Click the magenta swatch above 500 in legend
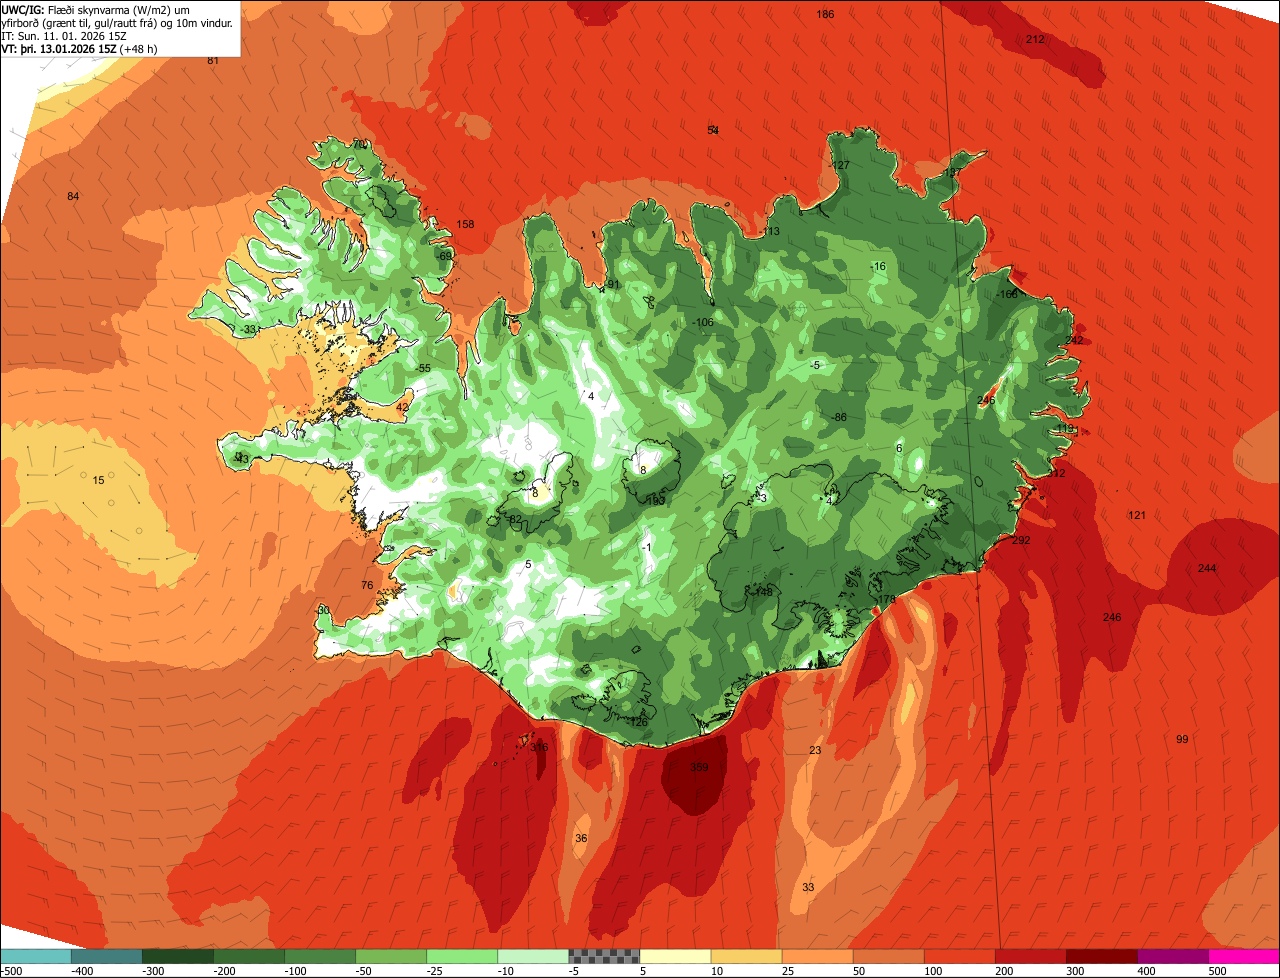The width and height of the screenshot is (1280, 978). pyautogui.click(x=1244, y=956)
